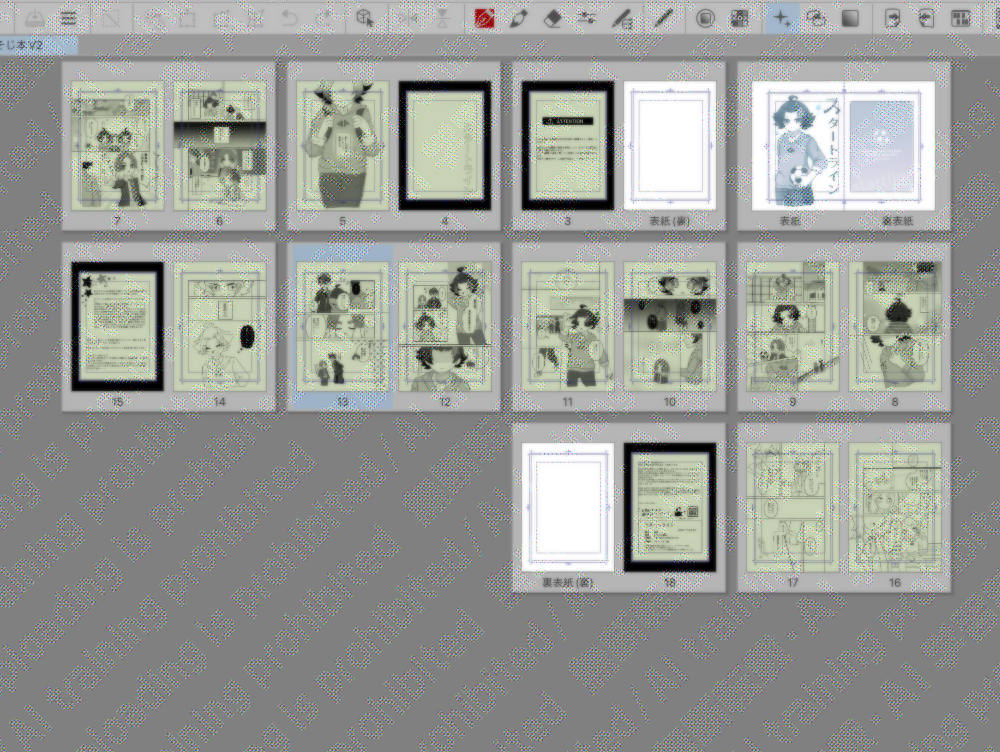Open the hamburger menu icon
This screenshot has width=1000, height=752.
tap(68, 18)
